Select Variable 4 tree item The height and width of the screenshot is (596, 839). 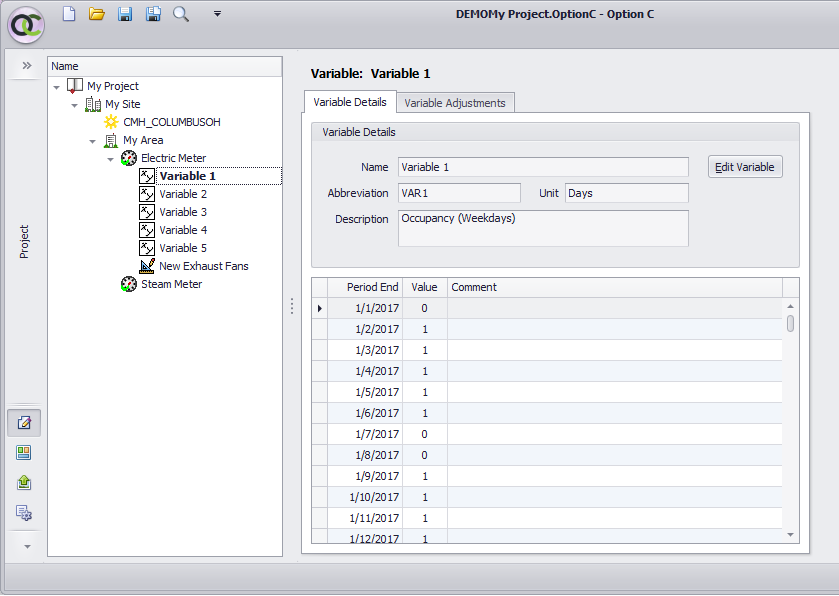183,230
